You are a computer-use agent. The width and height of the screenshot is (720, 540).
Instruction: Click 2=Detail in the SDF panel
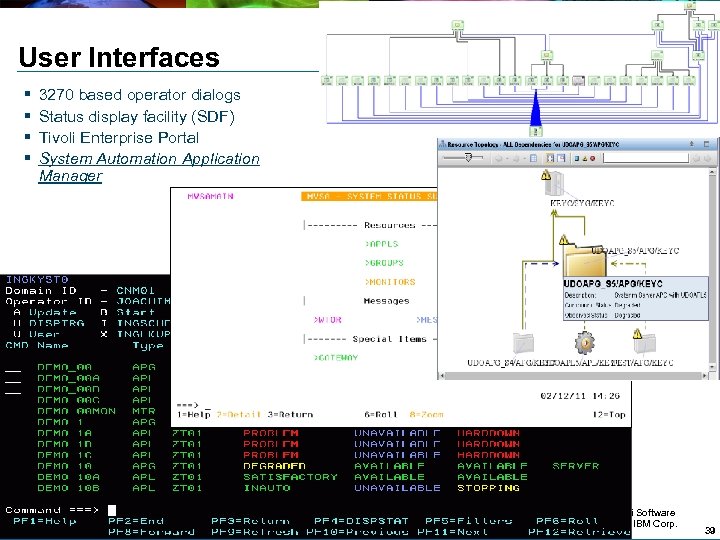coord(239,414)
